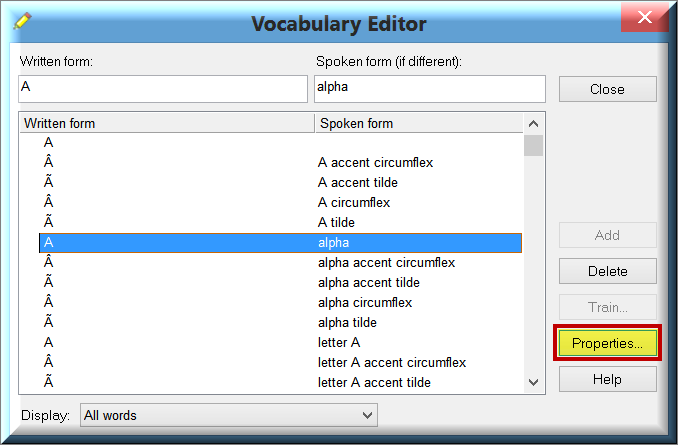The image size is (678, 445).
Task: Click into the Spoken form text field
Action: [x=430, y=89]
